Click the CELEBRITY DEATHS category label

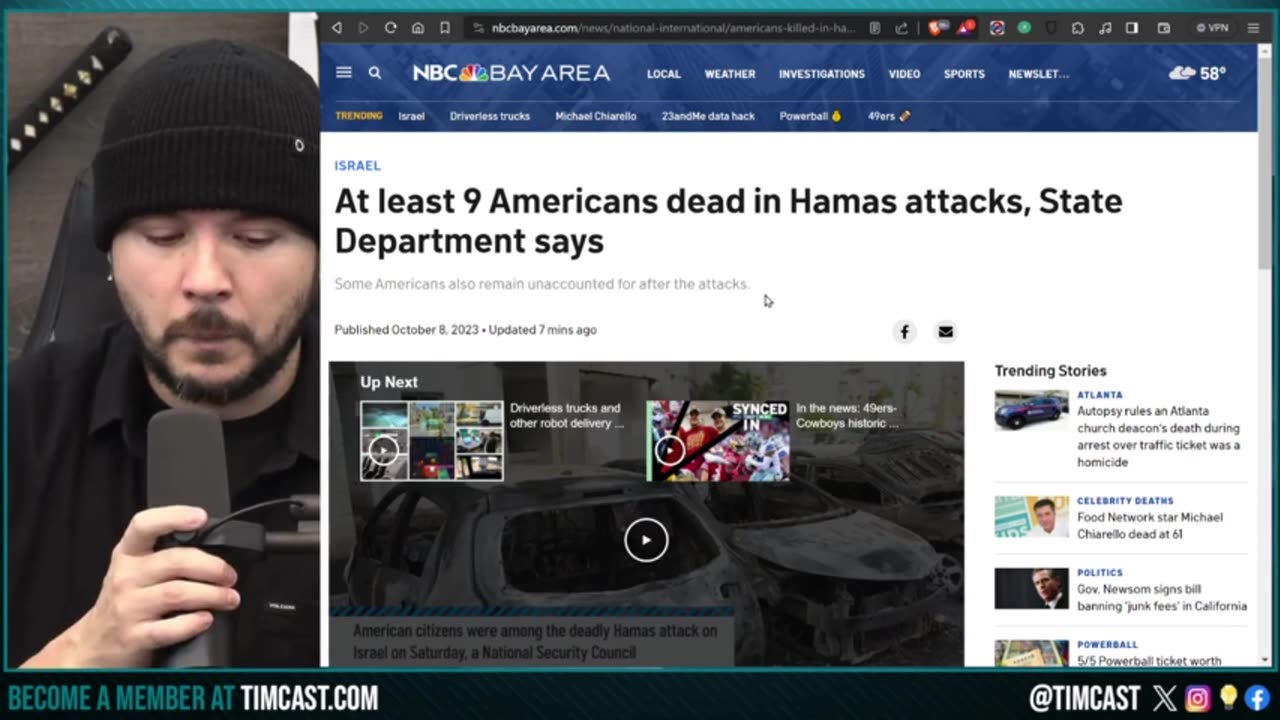[x=1125, y=501]
